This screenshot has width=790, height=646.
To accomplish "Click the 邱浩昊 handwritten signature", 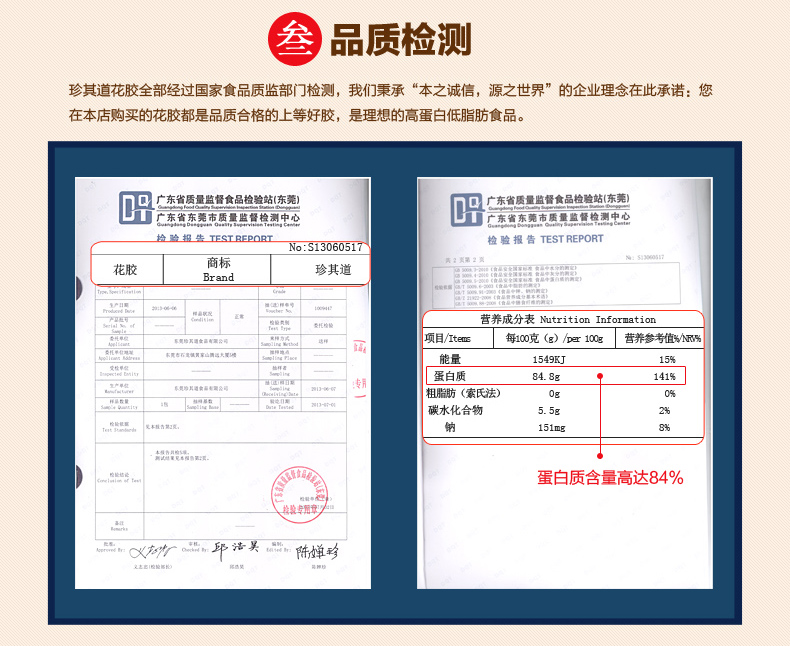I will pyautogui.click(x=235, y=550).
